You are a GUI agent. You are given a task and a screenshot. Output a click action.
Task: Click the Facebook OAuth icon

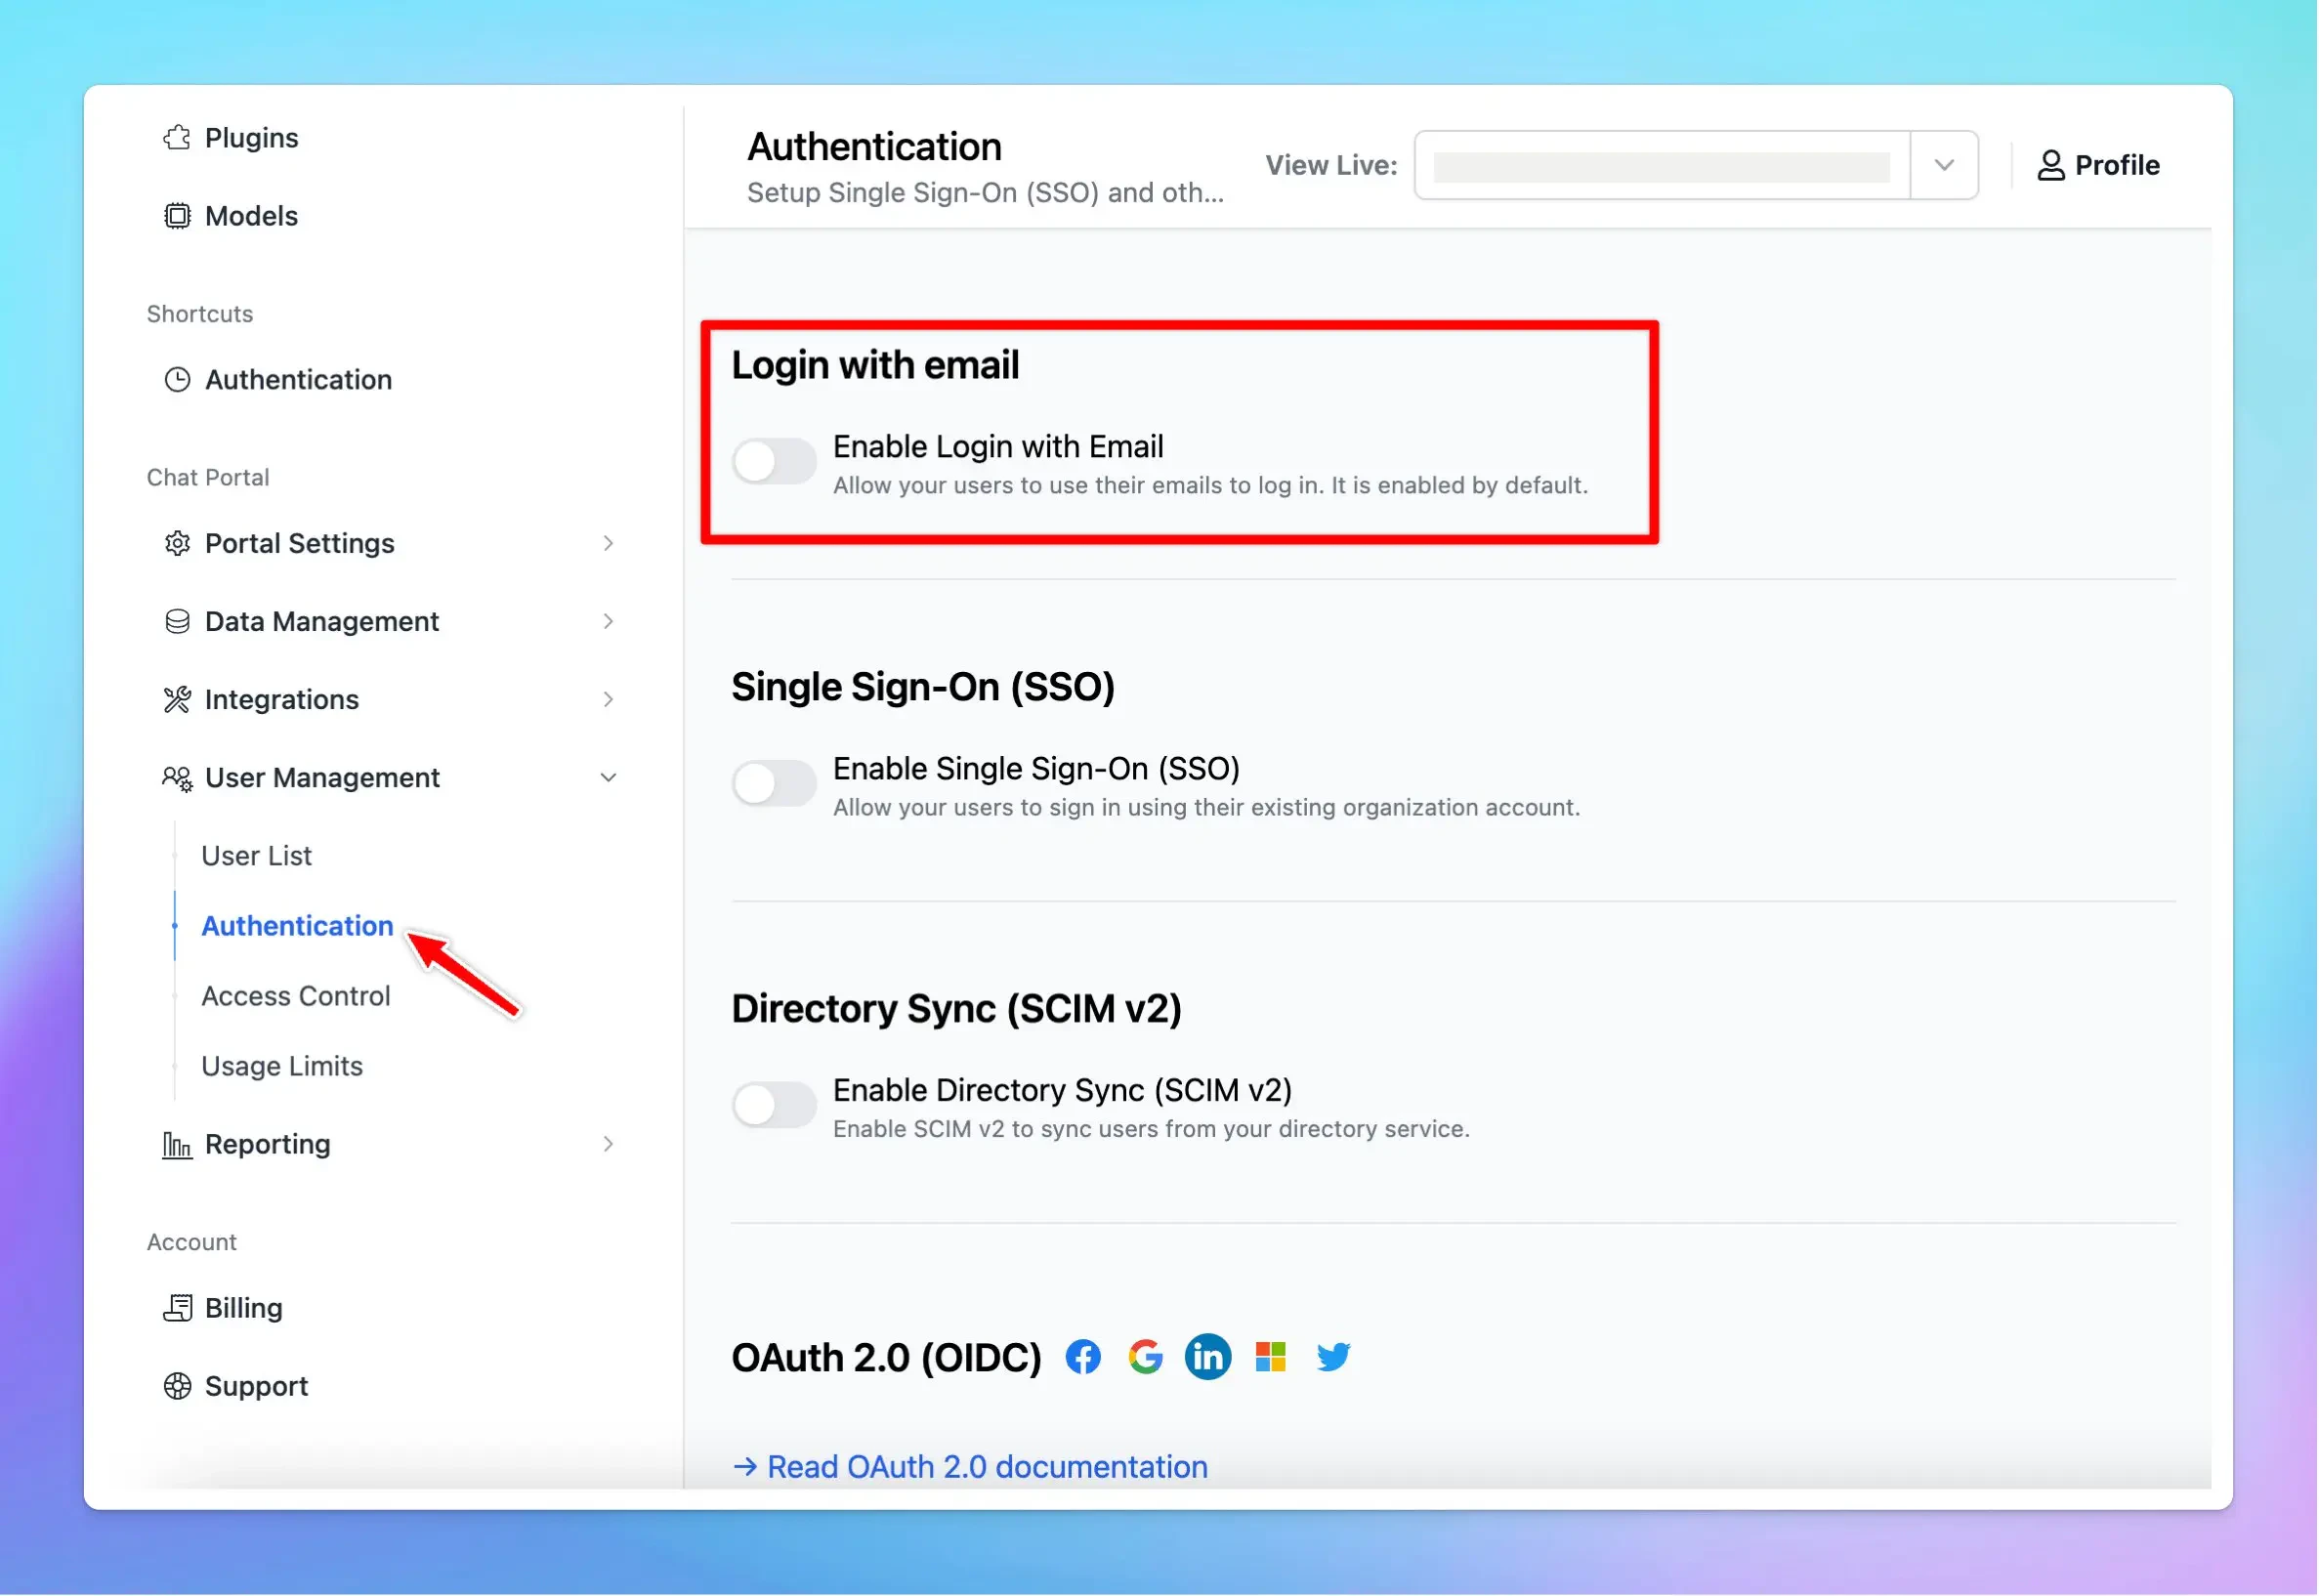(1083, 1358)
